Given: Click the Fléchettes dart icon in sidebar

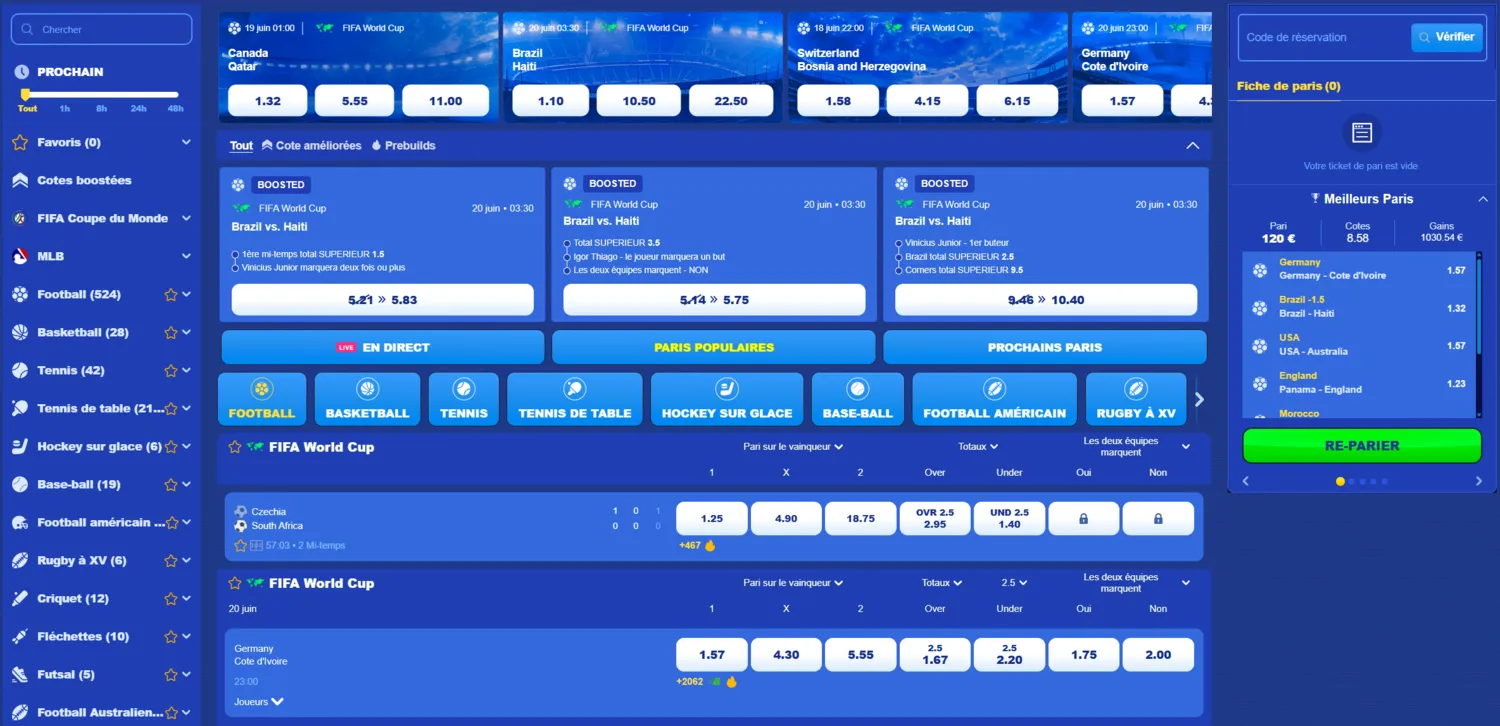Looking at the screenshot, I should point(20,637).
